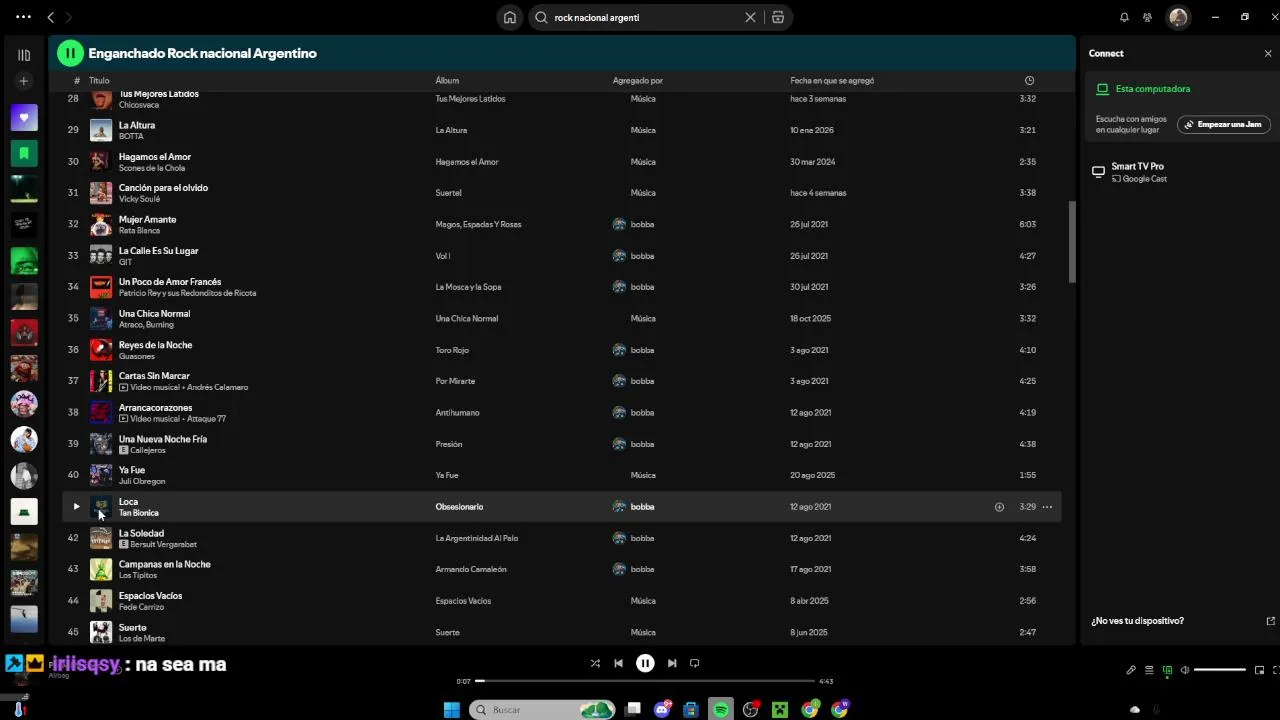1280x720 pixels.
Task: Expand Your Library sidebar icon
Action: pos(24,55)
